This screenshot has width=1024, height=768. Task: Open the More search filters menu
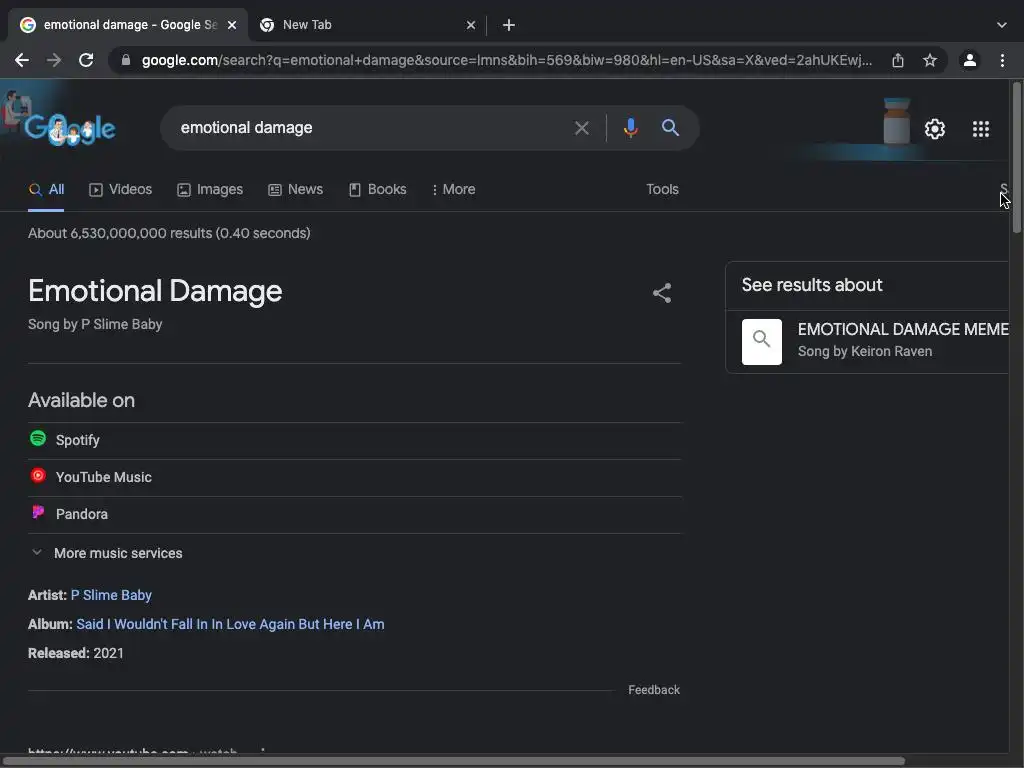click(x=453, y=189)
